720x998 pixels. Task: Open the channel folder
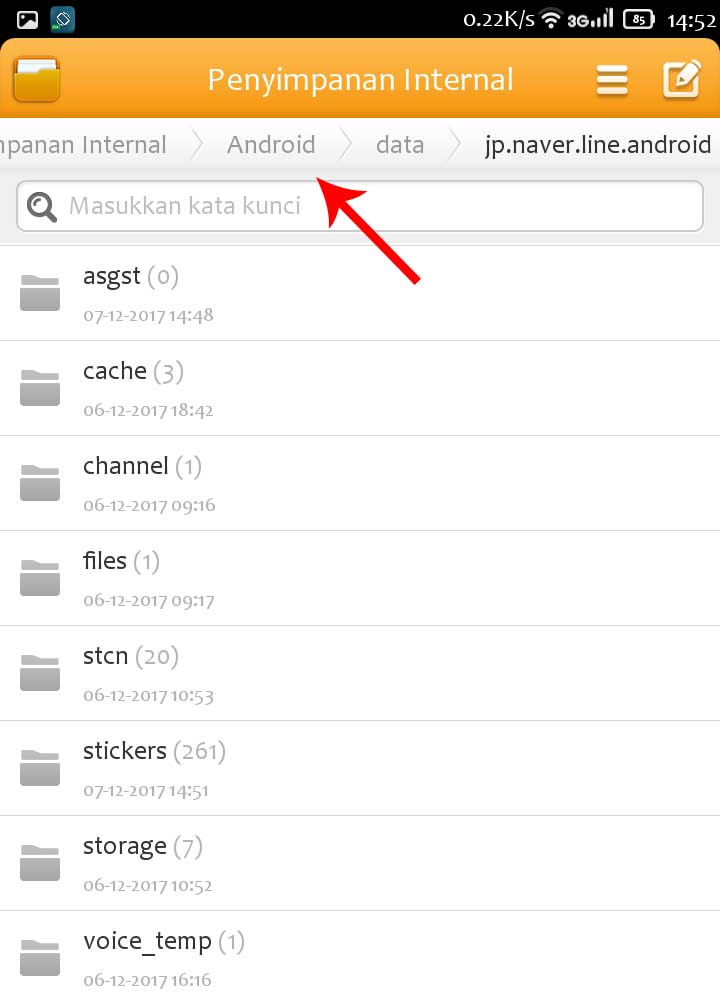click(x=360, y=483)
